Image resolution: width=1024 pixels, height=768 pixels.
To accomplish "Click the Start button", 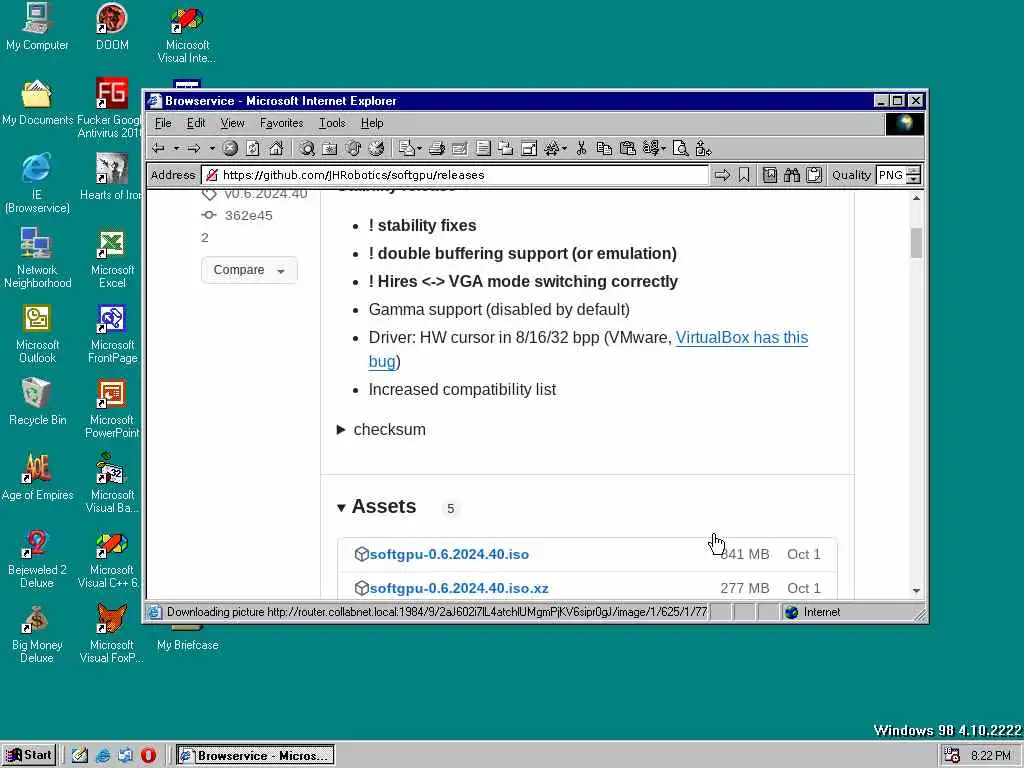I will click(29, 755).
